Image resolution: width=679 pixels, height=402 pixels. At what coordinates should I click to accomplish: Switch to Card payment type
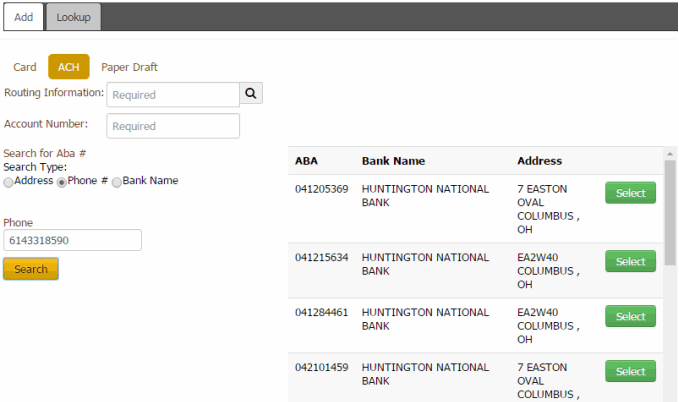click(25, 67)
